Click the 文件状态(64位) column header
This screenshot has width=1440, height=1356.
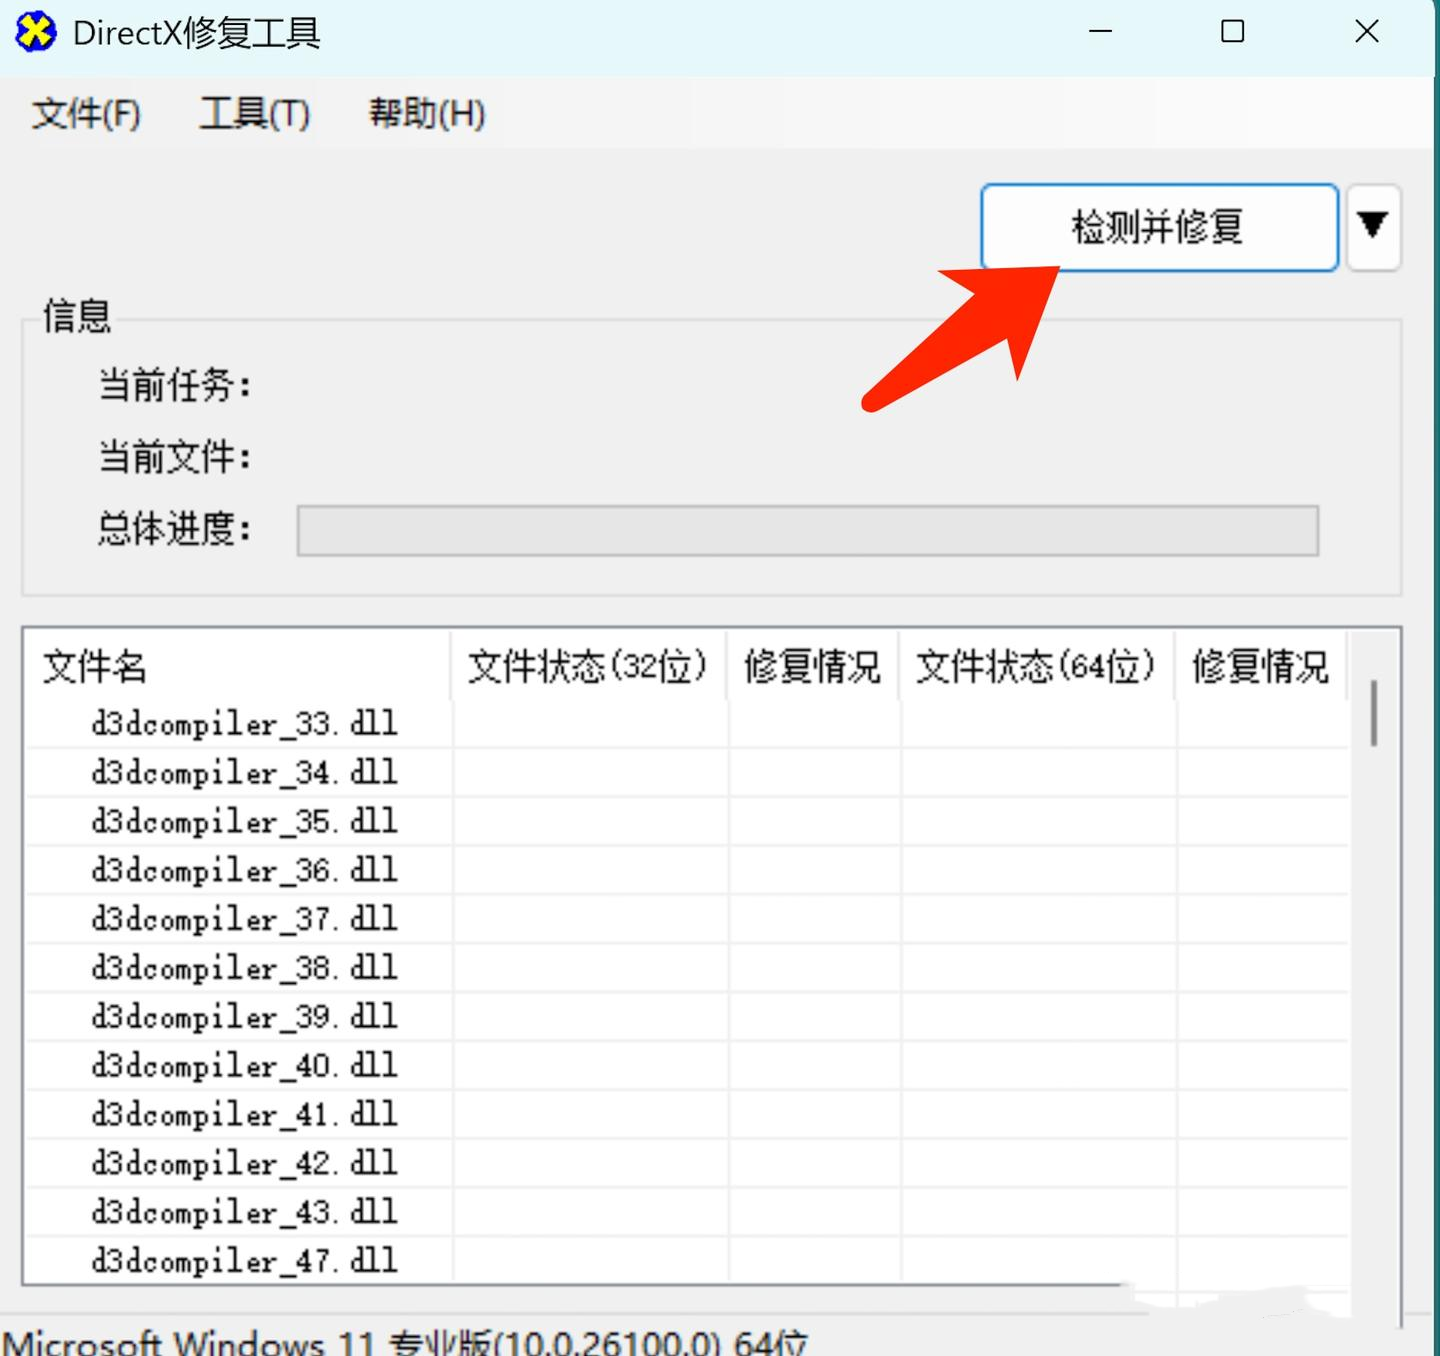(1037, 666)
